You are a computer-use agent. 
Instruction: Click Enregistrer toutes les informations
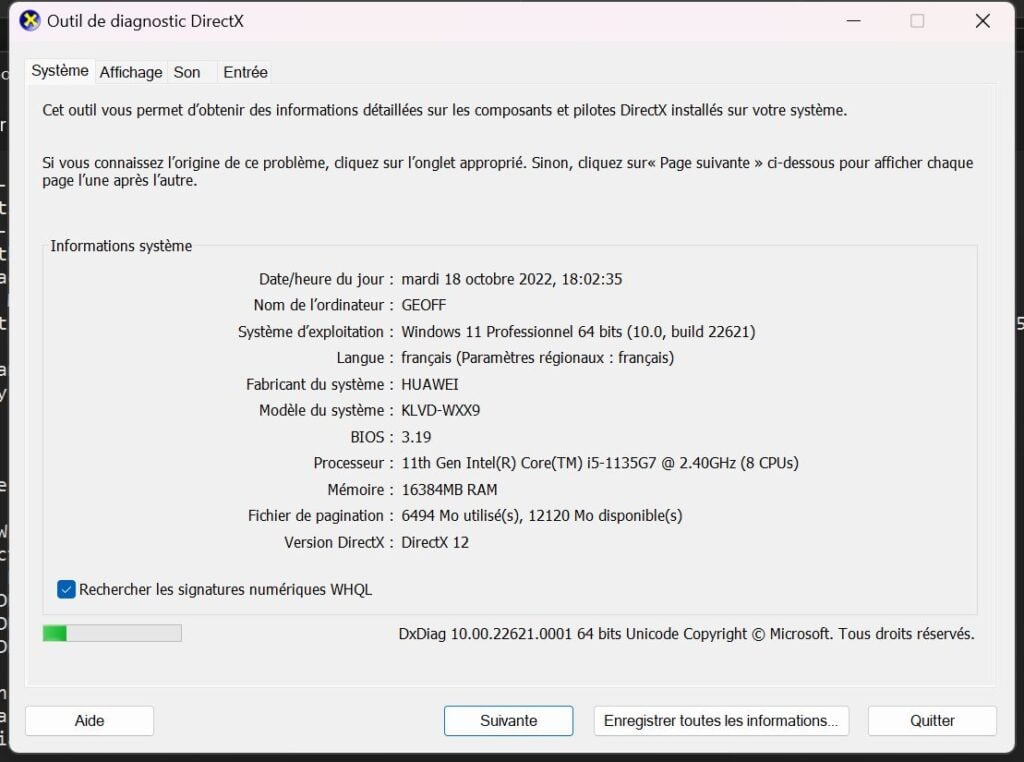721,721
